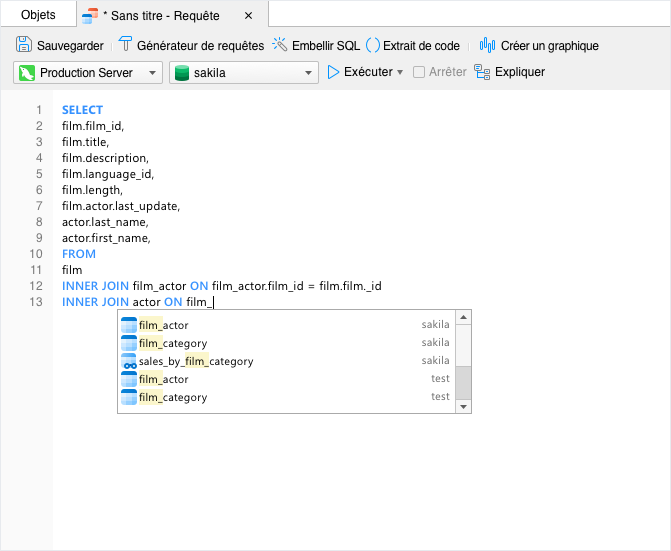The width and height of the screenshot is (671, 551).
Task: Click the Extrait de code label
Action: point(421,45)
